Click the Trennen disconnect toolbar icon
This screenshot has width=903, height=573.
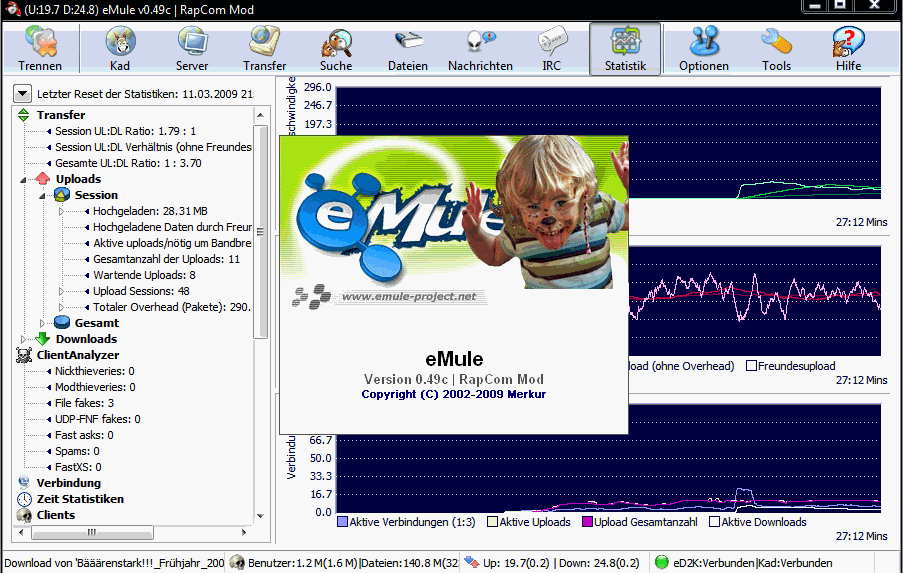(x=40, y=43)
